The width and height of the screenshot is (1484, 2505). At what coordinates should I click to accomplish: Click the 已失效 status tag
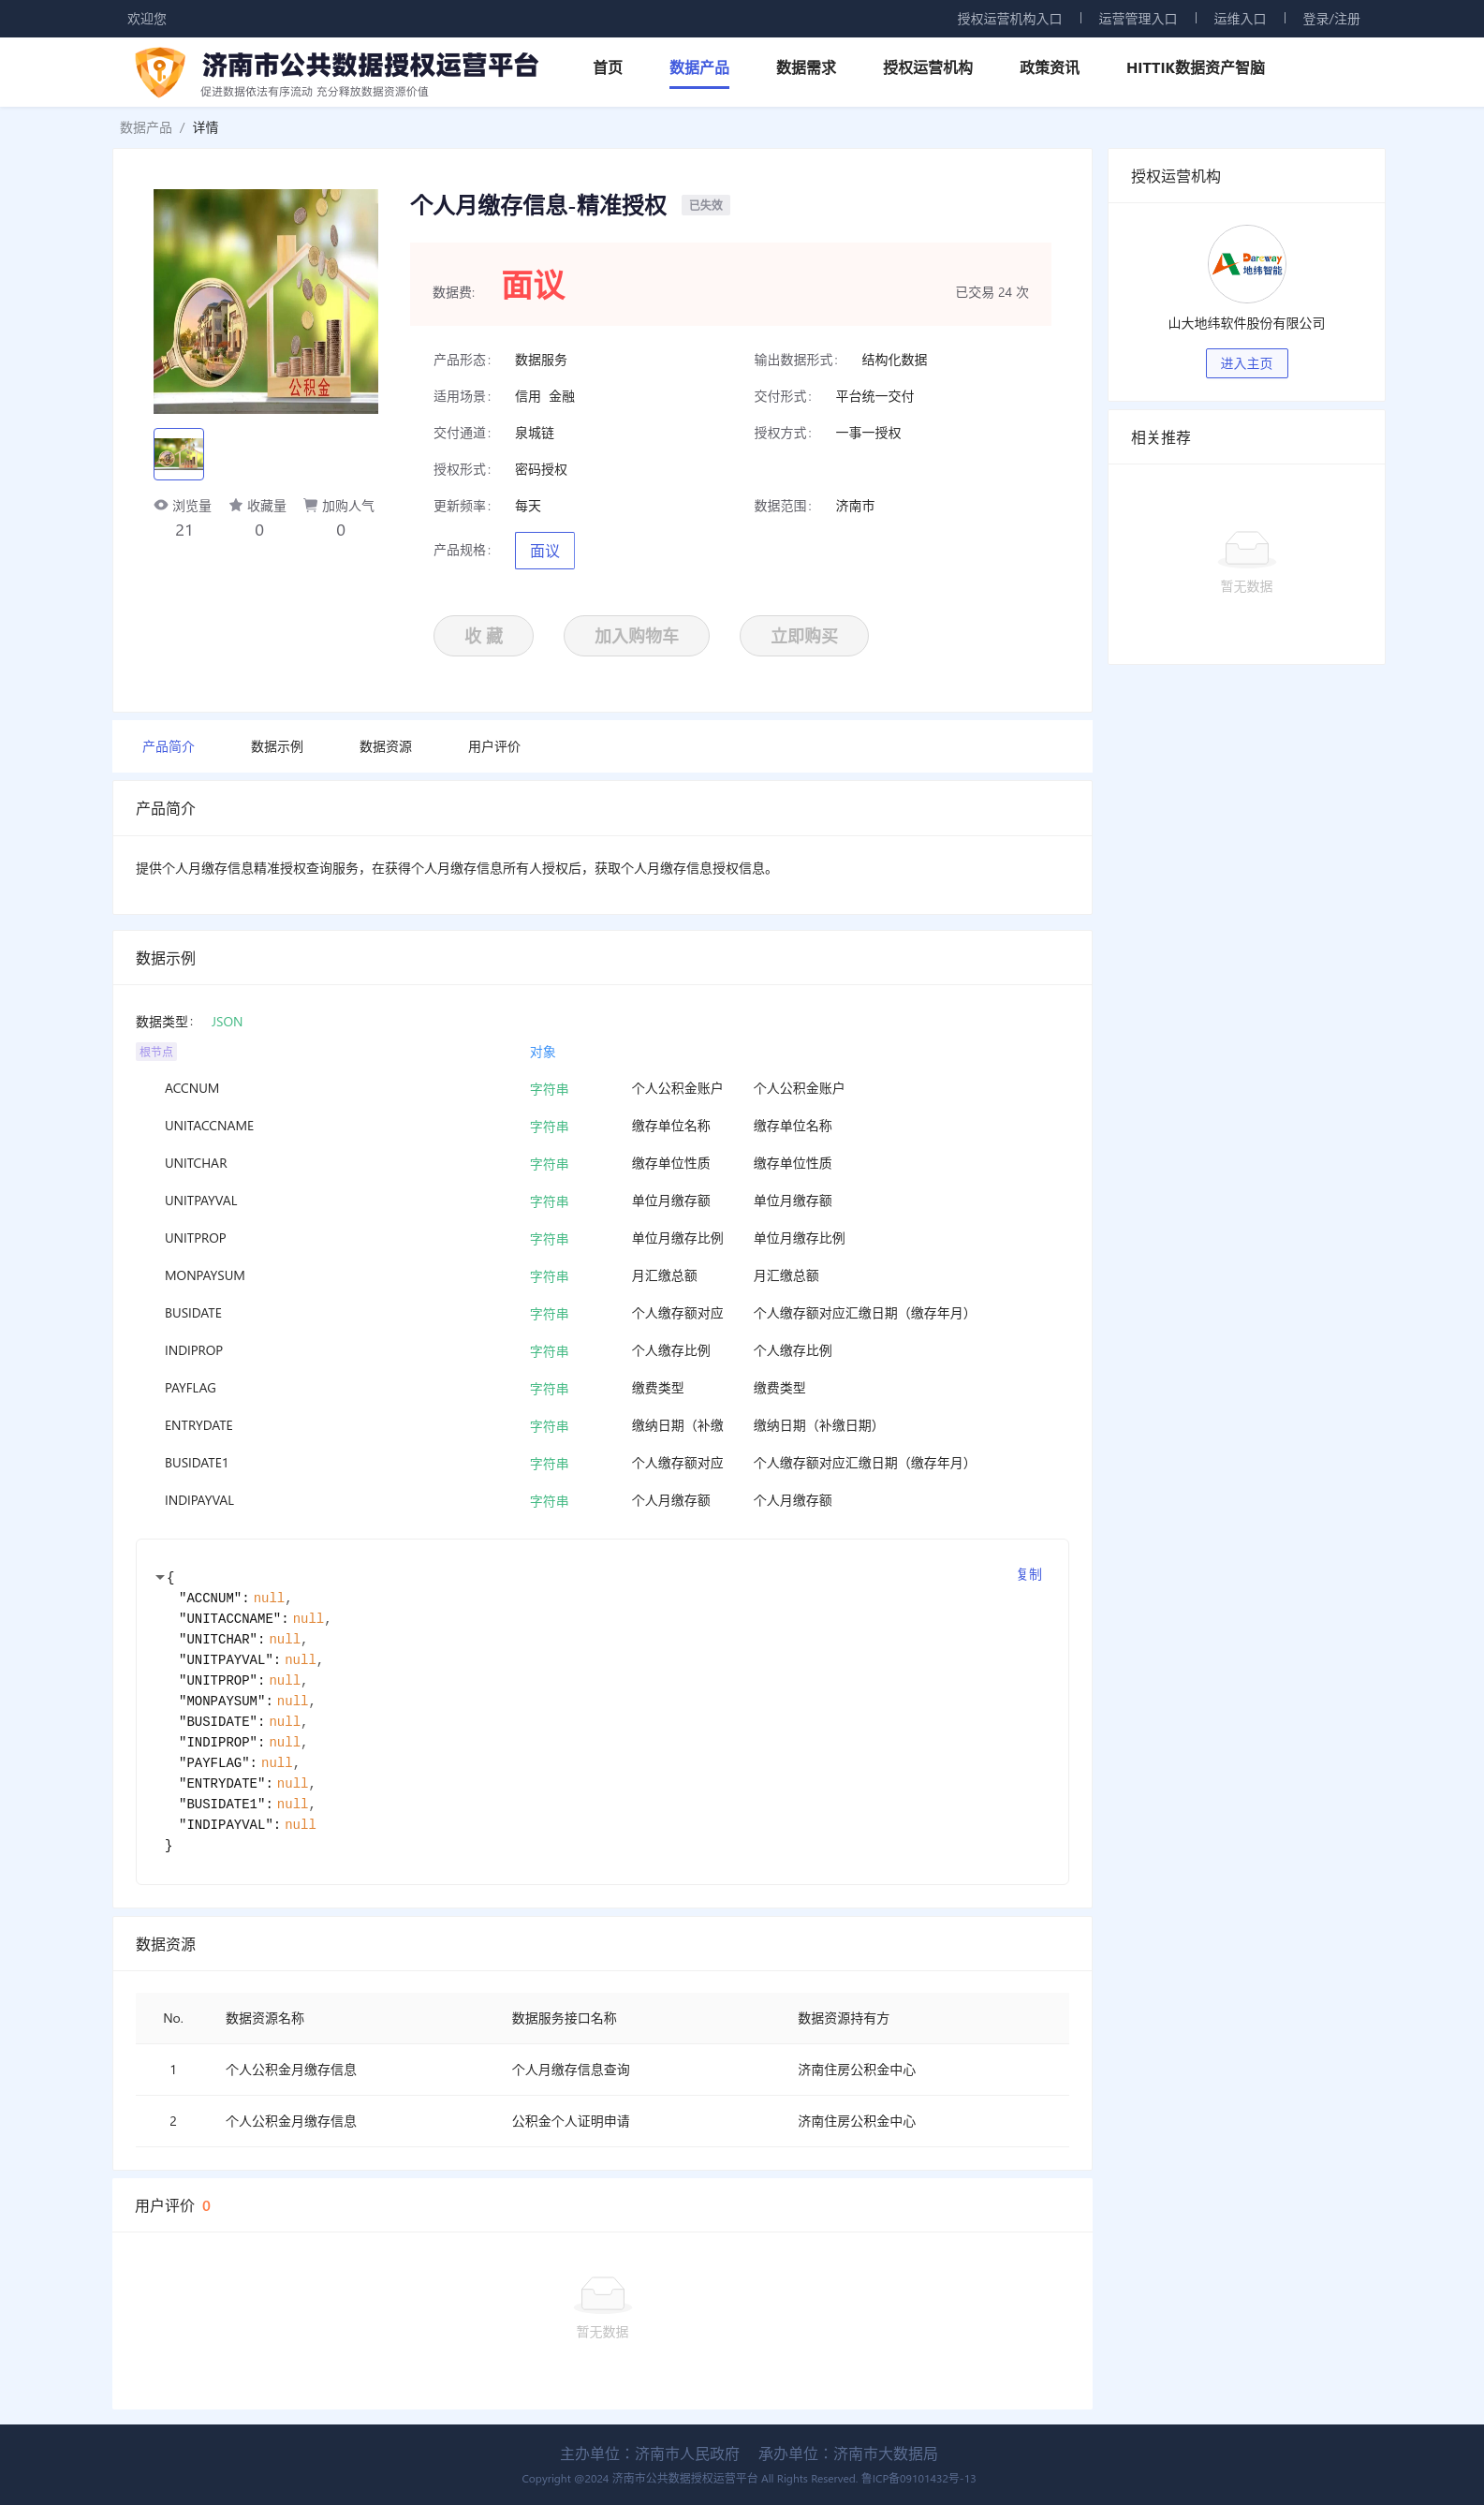click(705, 205)
